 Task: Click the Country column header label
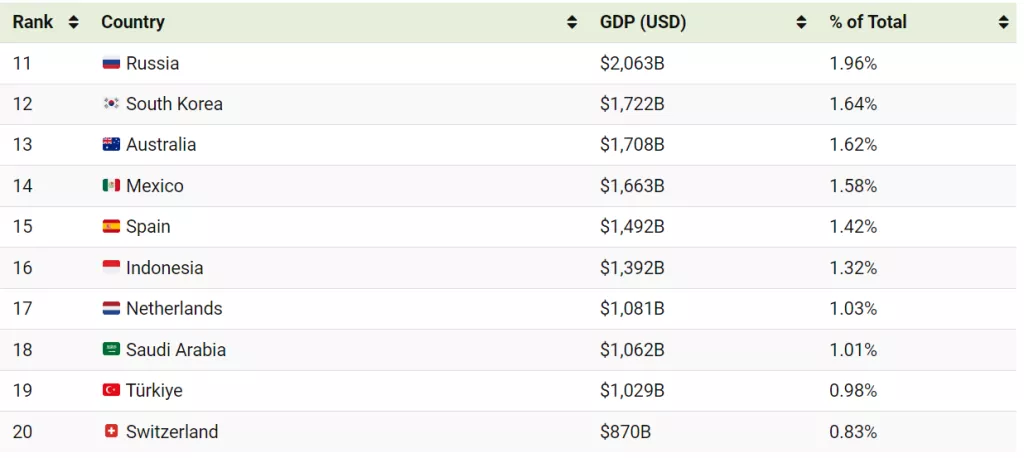[x=133, y=22]
